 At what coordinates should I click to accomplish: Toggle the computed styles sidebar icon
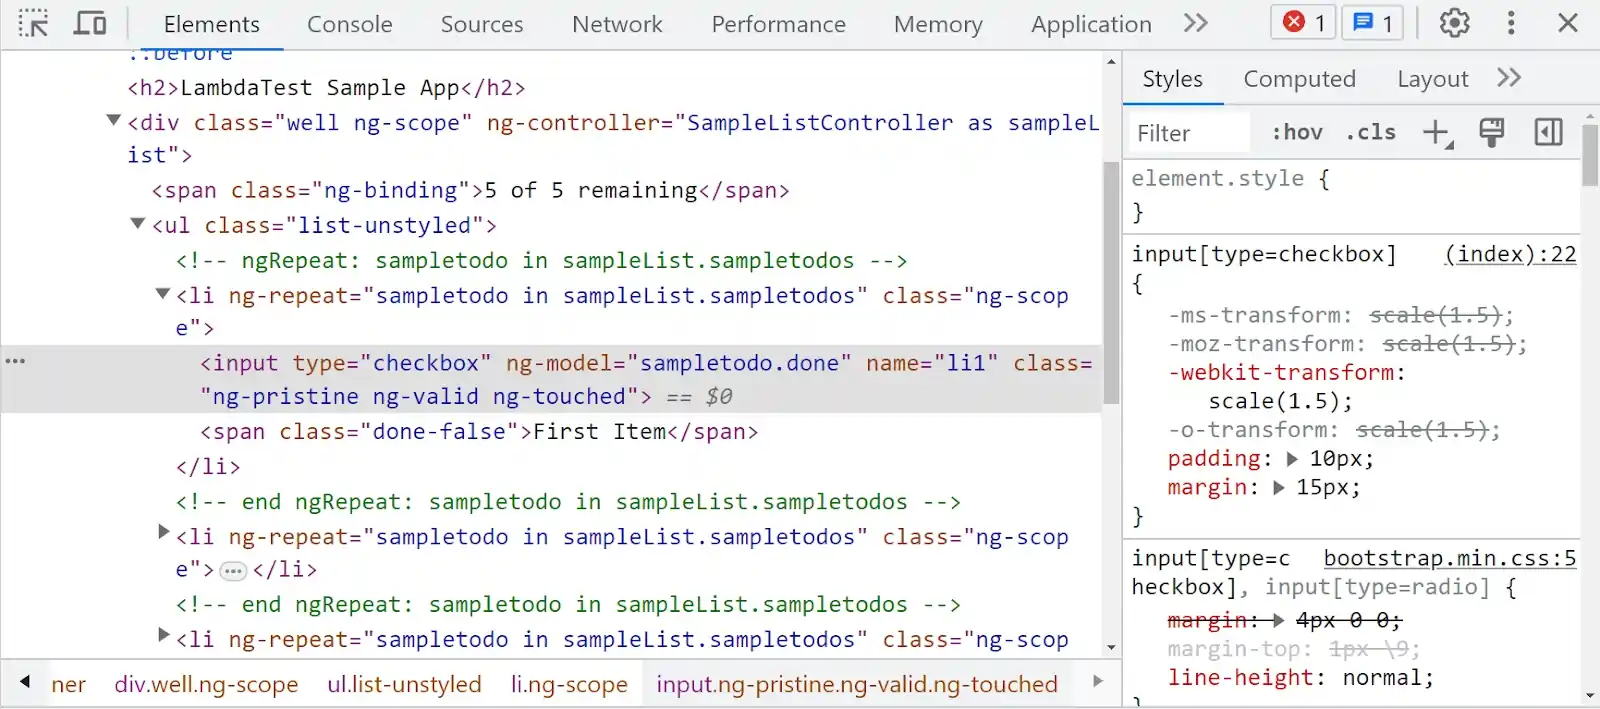click(x=1548, y=133)
